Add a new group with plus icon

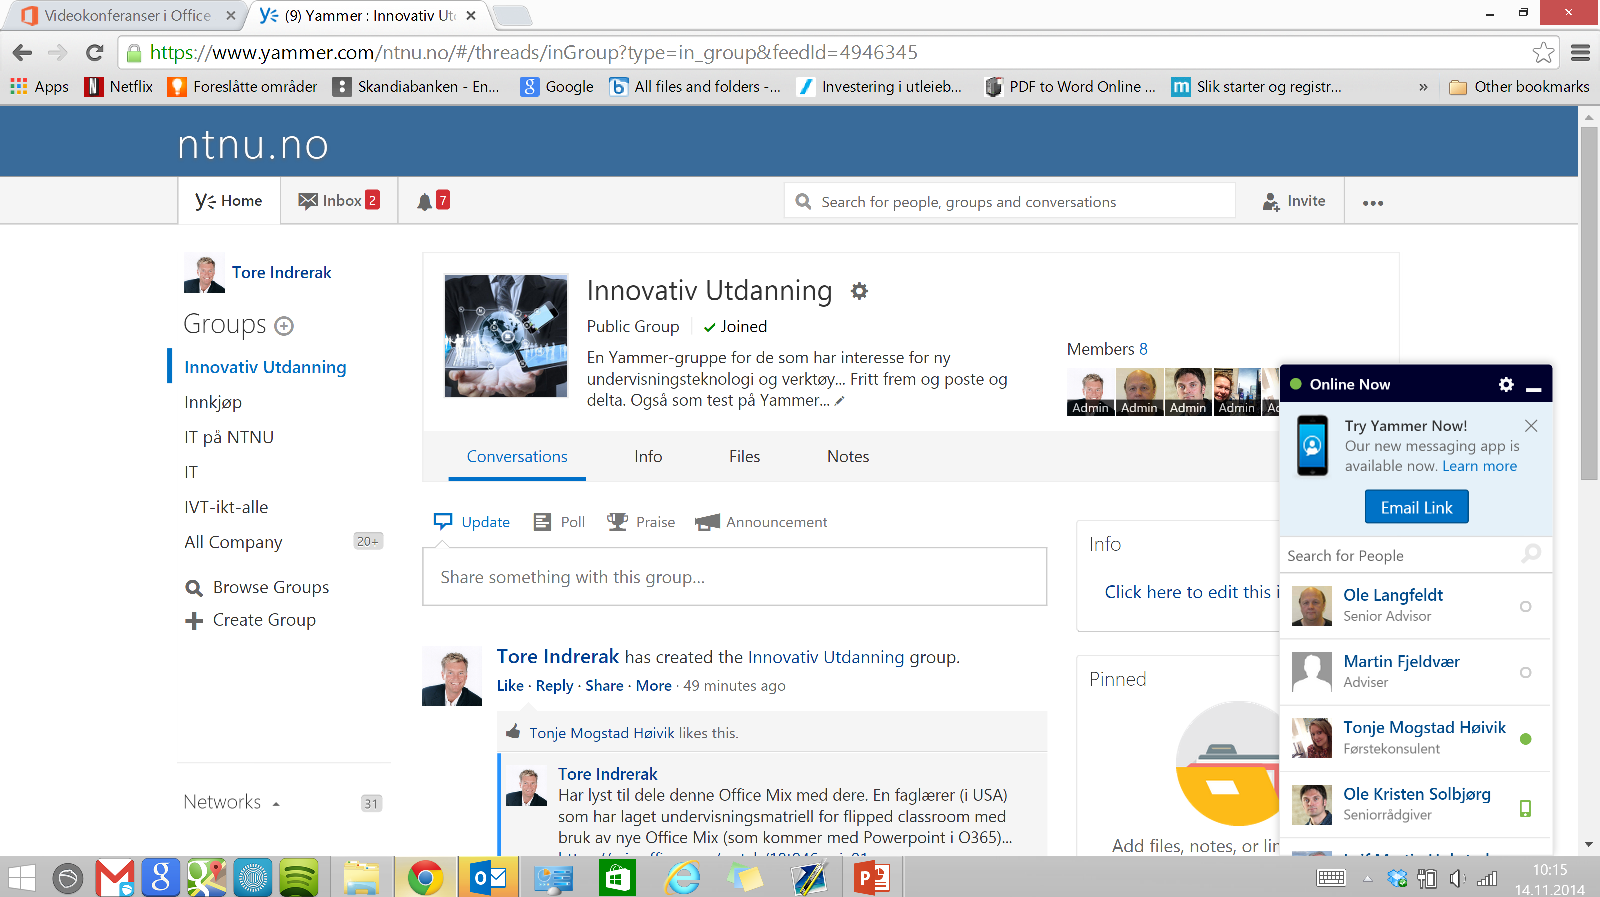284,326
